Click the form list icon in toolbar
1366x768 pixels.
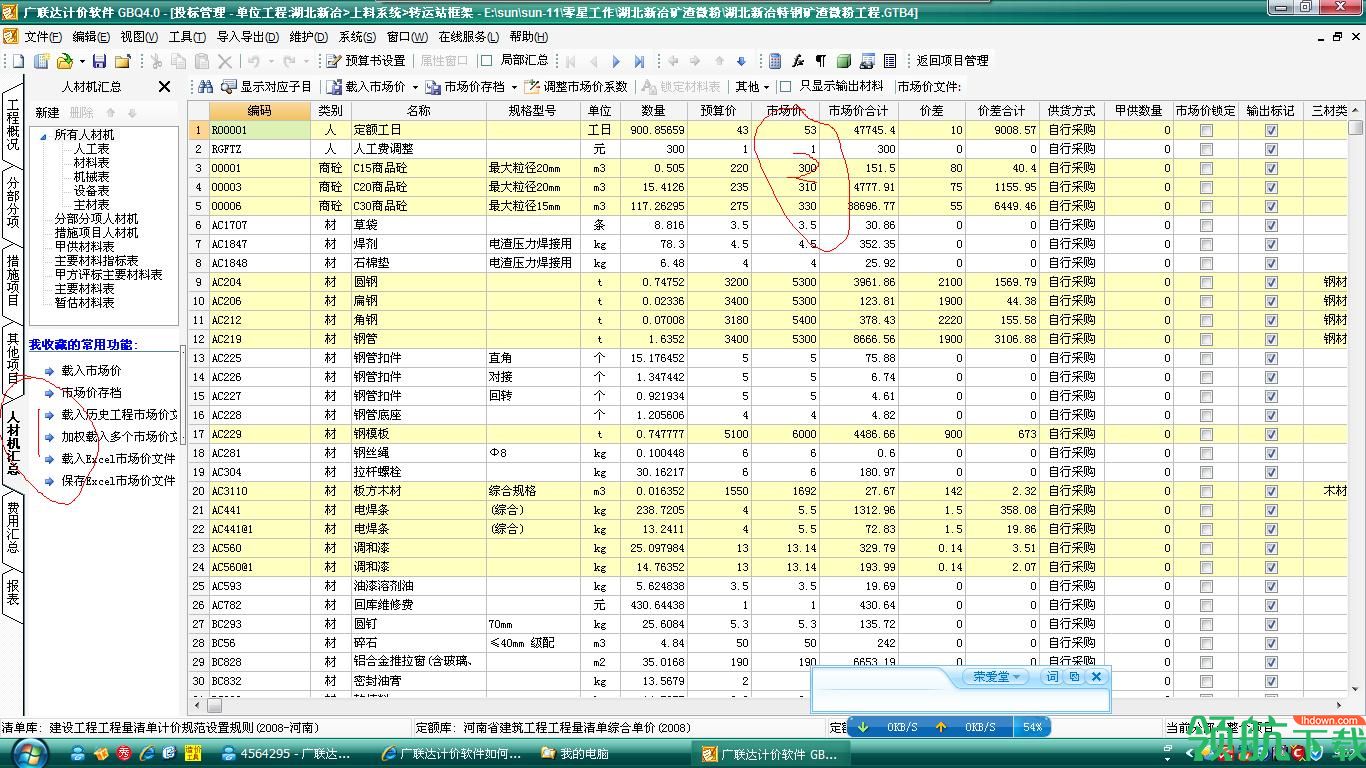point(890,61)
